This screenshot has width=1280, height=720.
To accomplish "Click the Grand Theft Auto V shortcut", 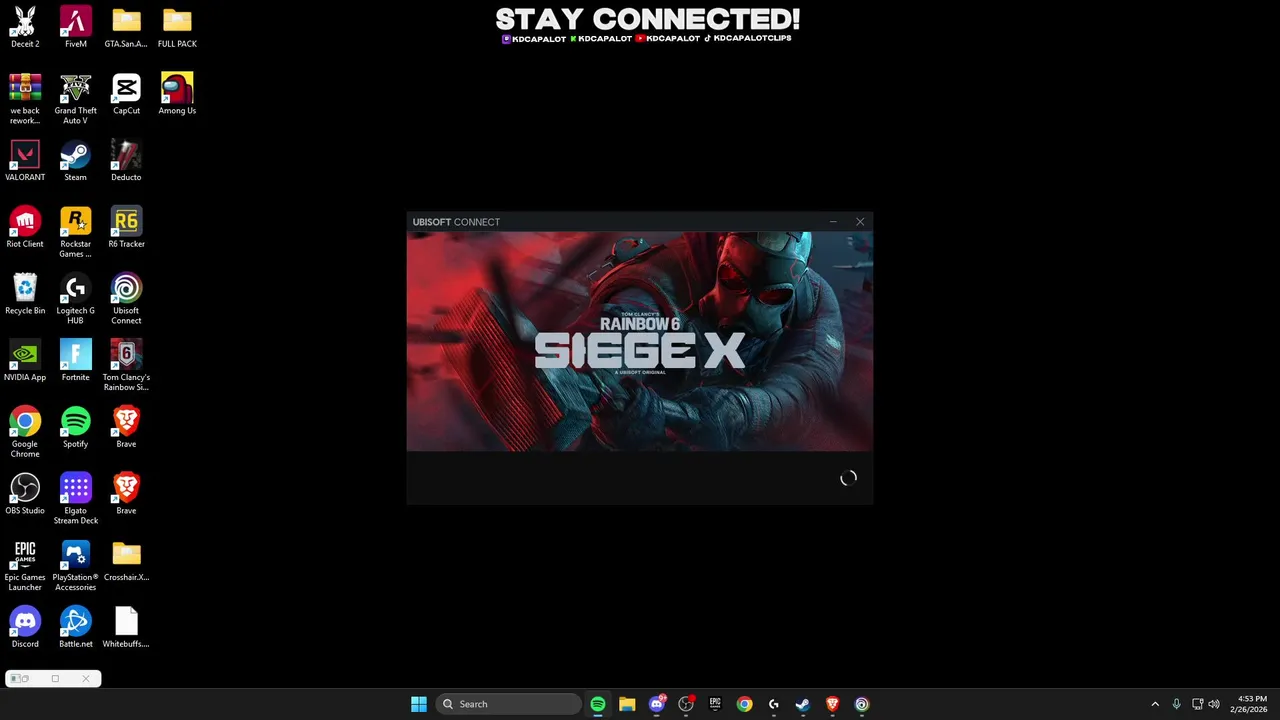I will [76, 99].
